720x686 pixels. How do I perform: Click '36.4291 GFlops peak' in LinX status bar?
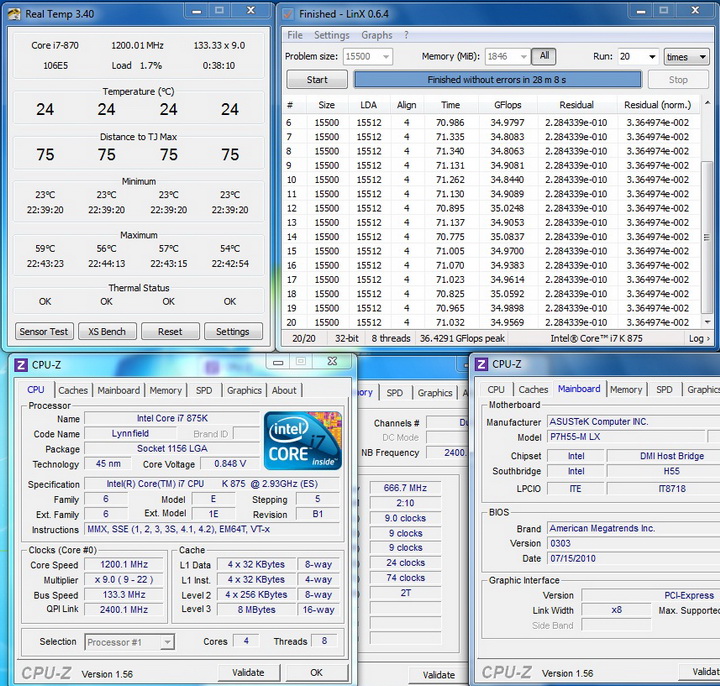tap(462, 338)
